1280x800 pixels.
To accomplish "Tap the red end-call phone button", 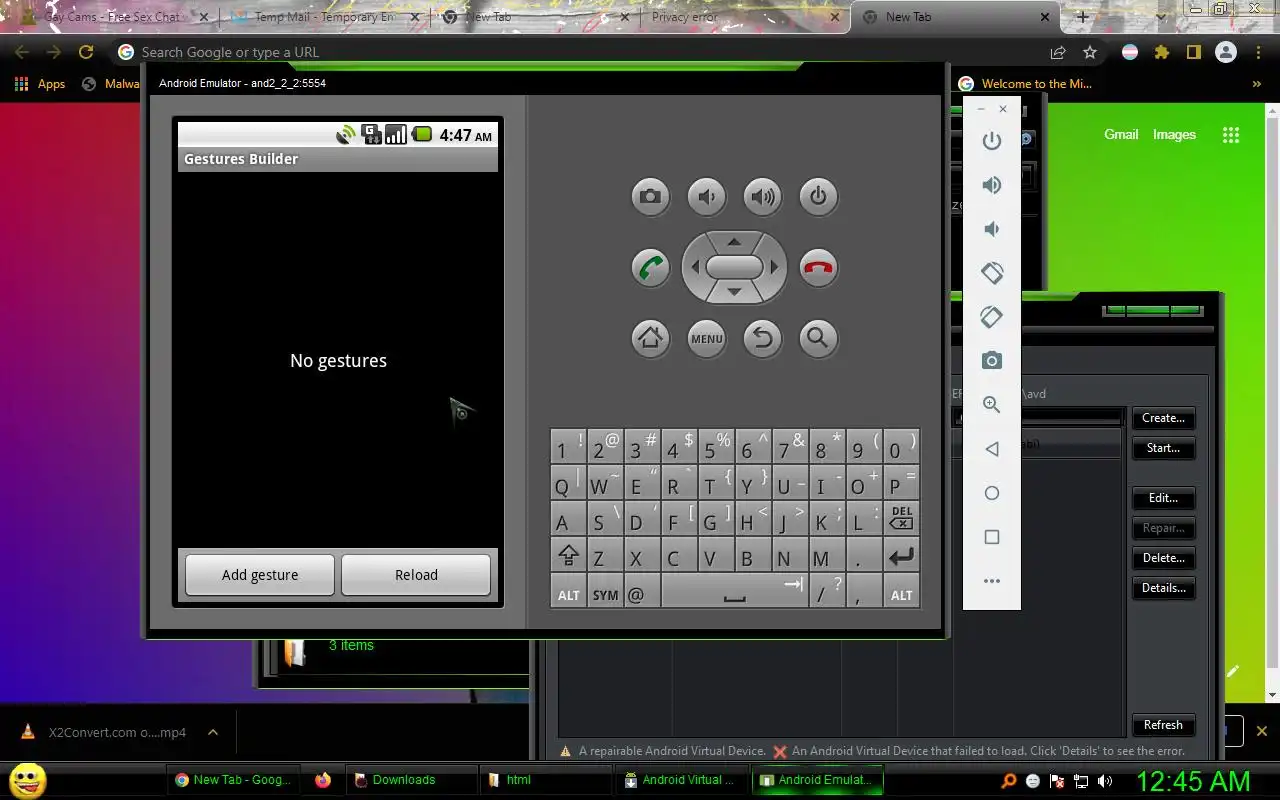I will [818, 268].
